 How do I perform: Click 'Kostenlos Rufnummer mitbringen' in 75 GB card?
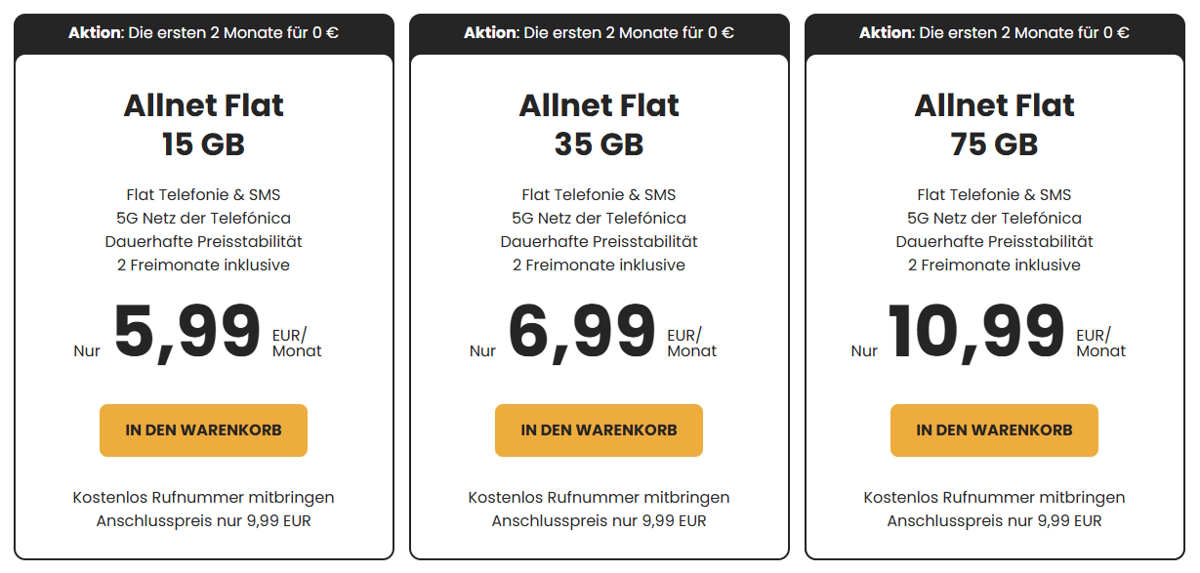995,497
